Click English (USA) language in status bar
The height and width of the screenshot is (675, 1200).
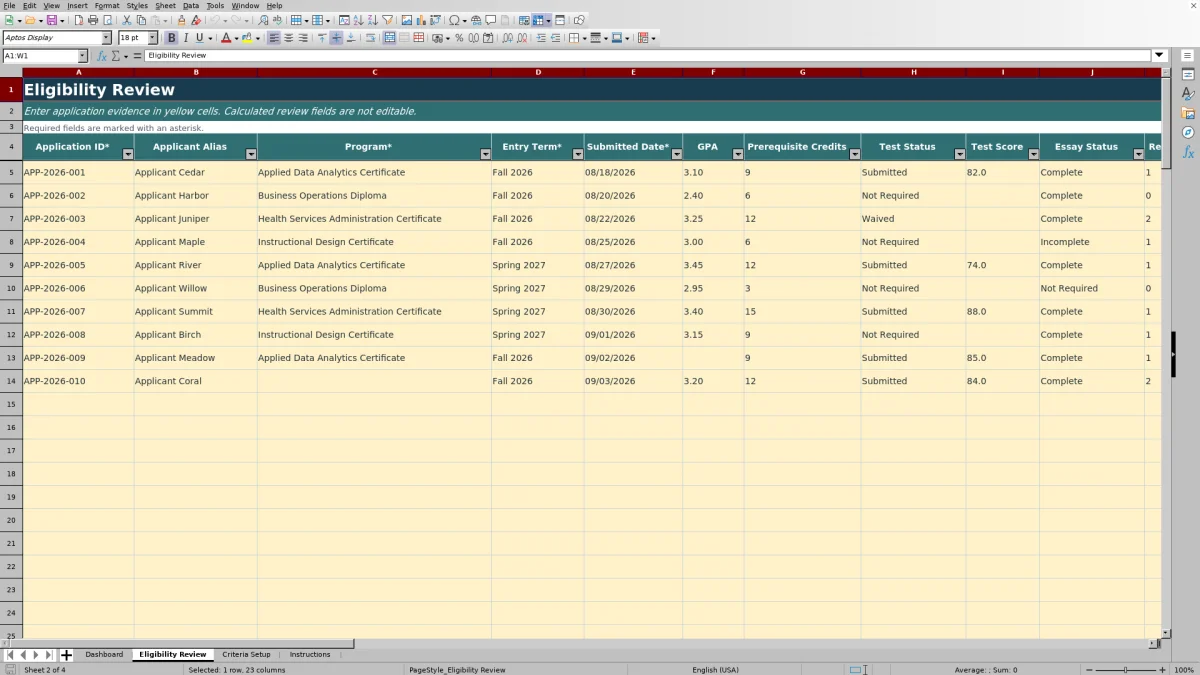coord(715,670)
